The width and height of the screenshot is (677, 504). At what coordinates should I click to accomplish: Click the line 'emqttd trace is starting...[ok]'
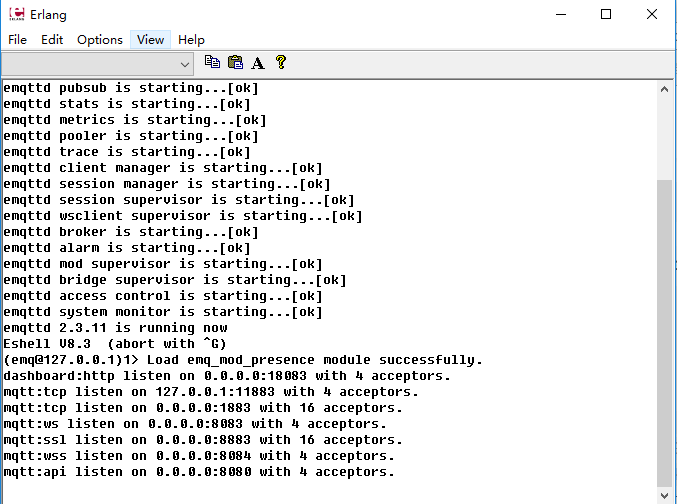click(x=127, y=152)
